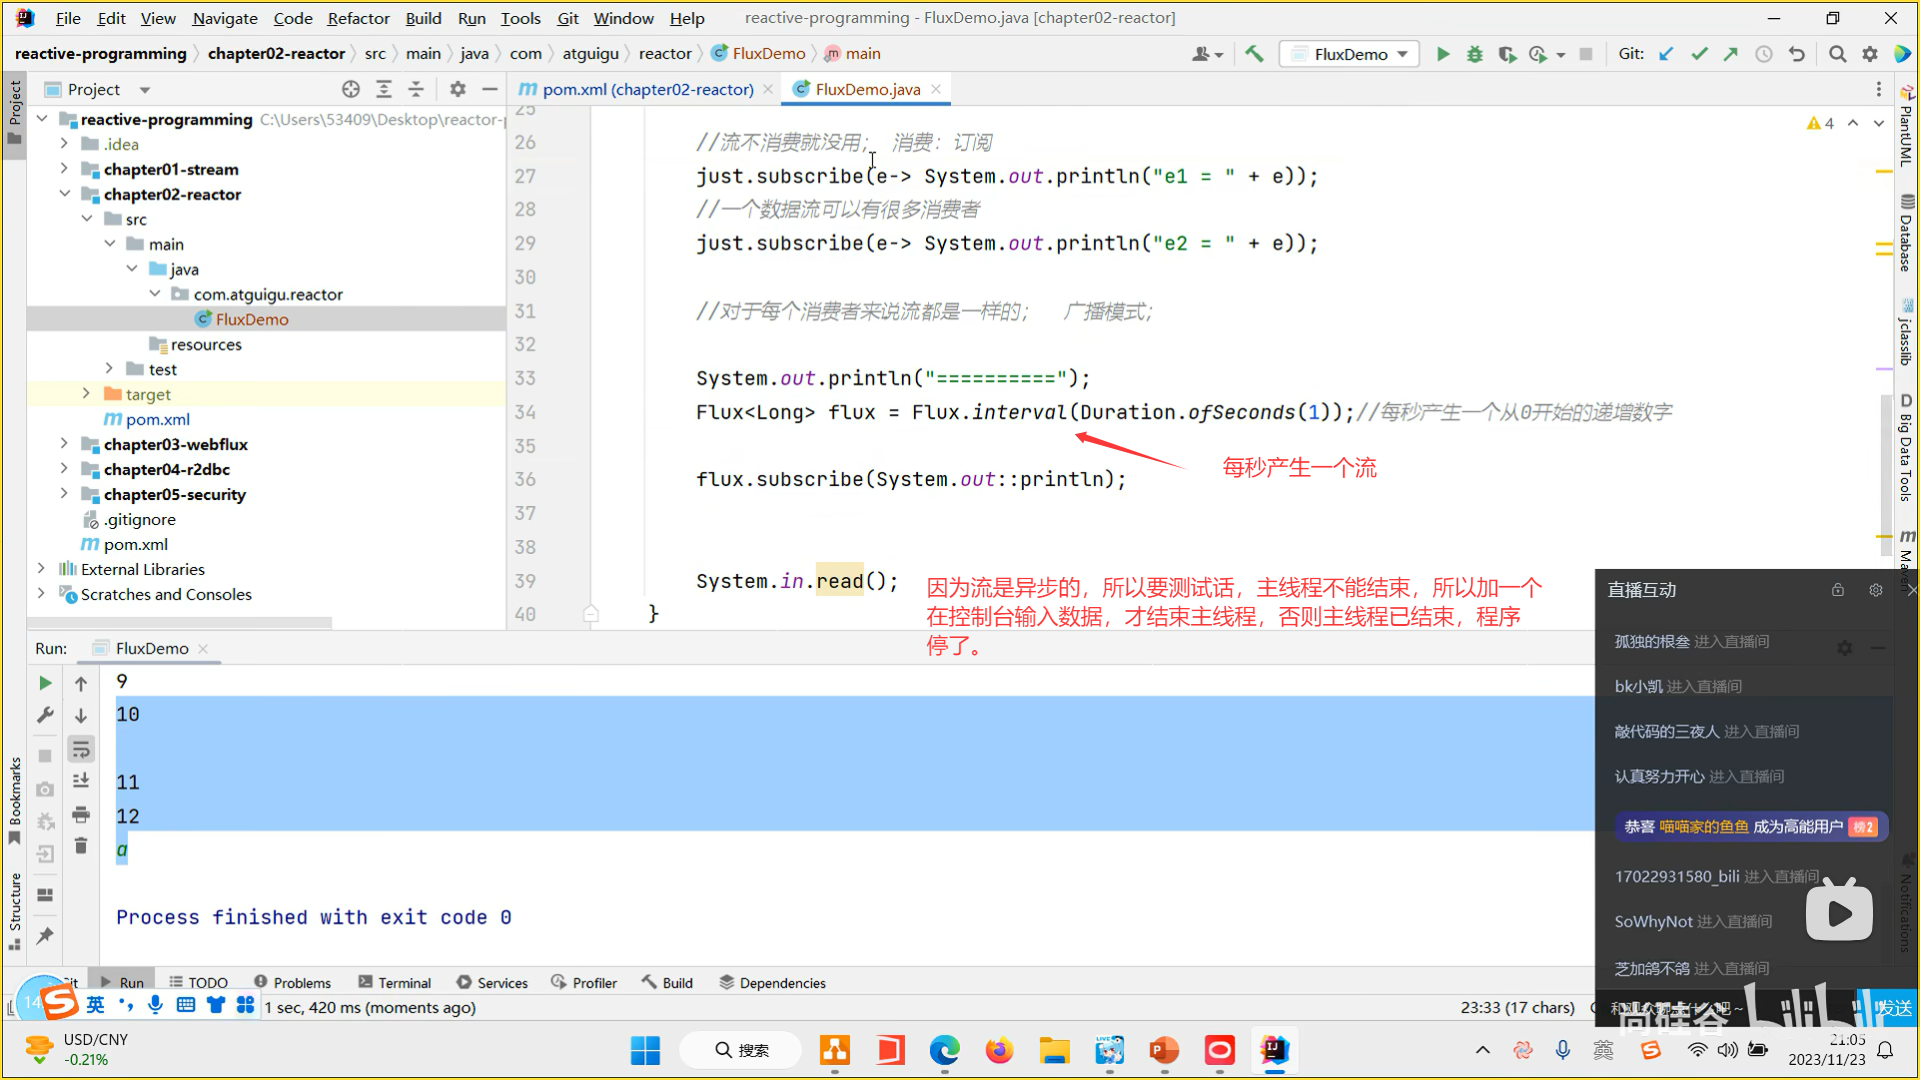Rerun FluxDemo in the Run panel
Screen dimensions: 1920x1080
(x=45, y=683)
